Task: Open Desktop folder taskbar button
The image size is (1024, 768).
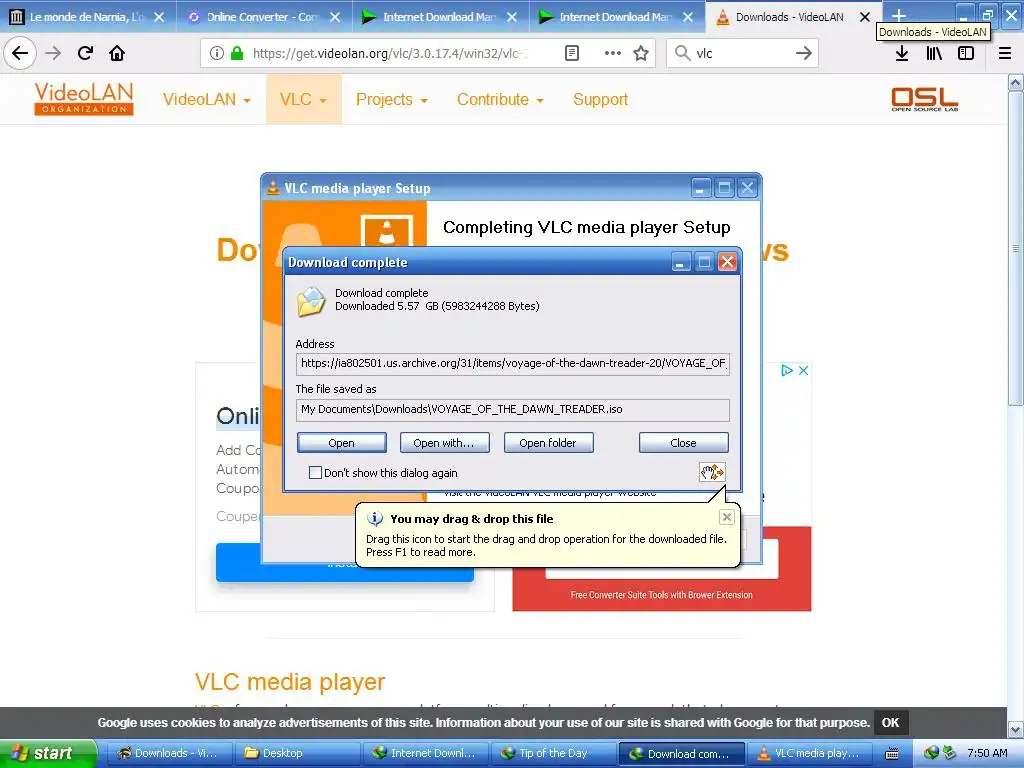Action: [296, 754]
